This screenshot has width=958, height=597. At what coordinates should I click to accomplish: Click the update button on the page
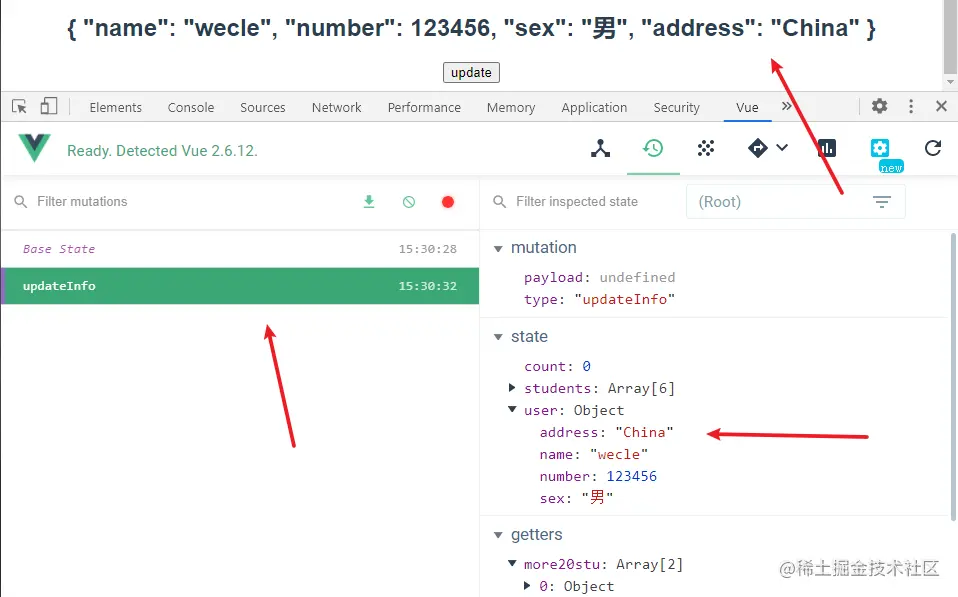[471, 72]
